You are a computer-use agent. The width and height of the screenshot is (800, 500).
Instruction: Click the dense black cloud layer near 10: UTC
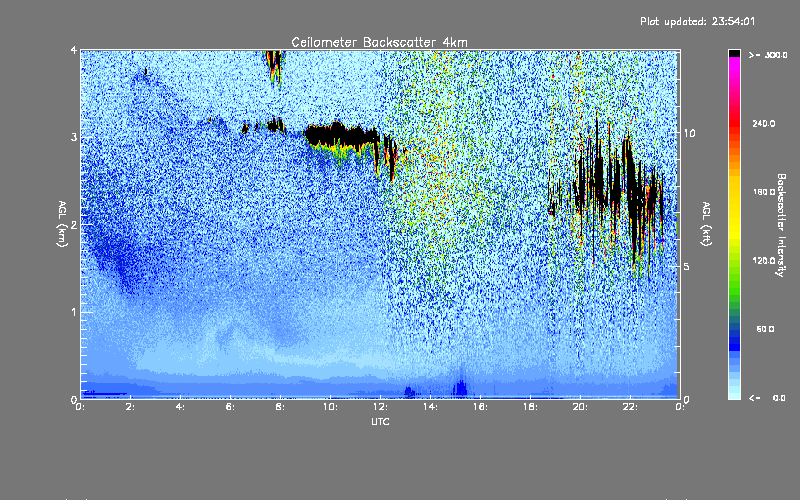pyautogui.click(x=341, y=135)
